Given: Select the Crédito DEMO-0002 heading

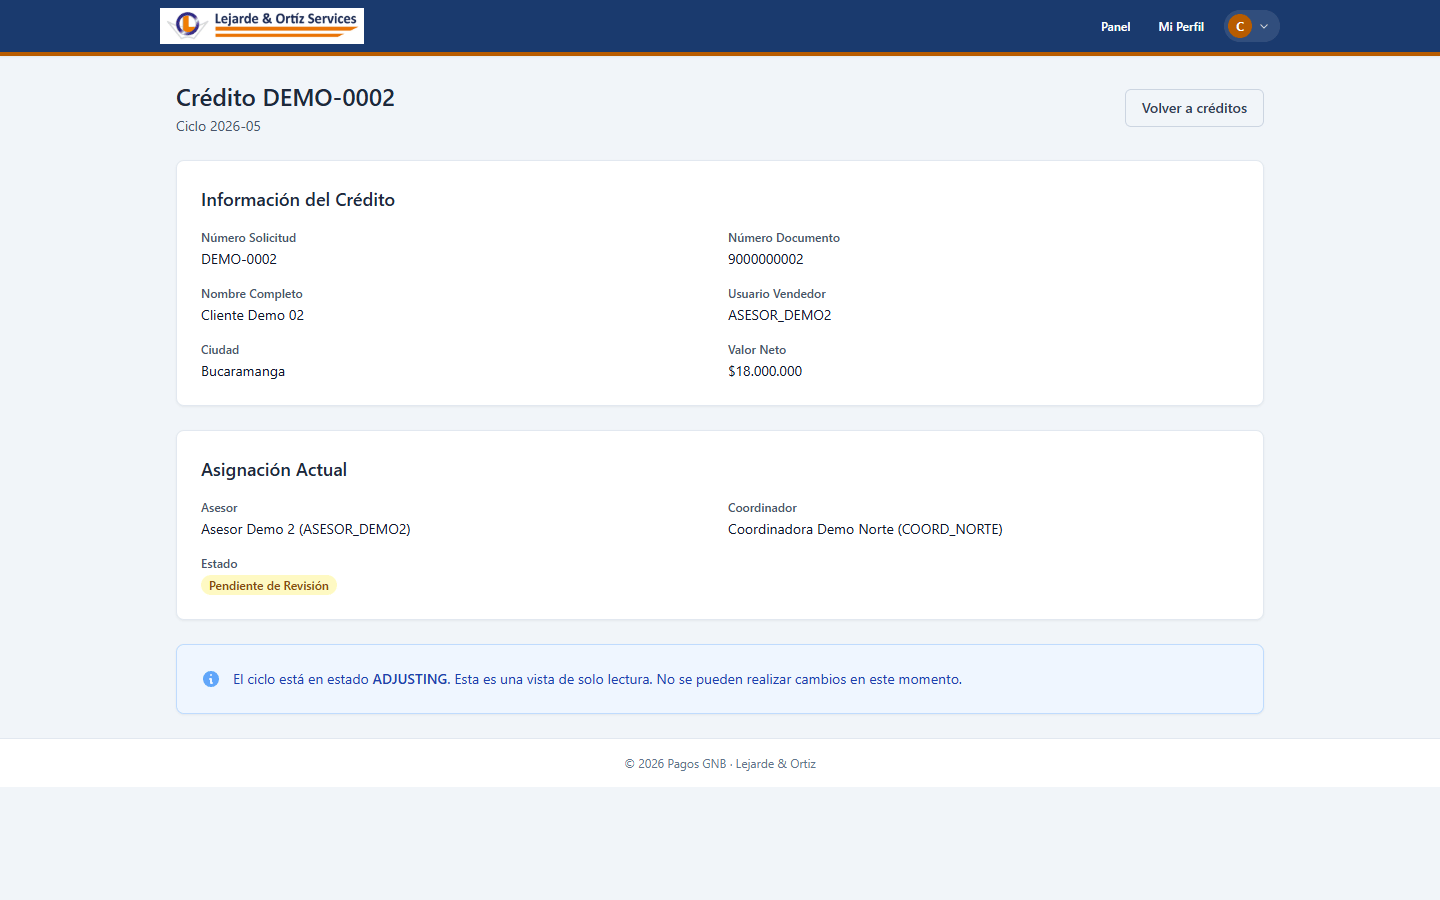Looking at the screenshot, I should (x=285, y=98).
